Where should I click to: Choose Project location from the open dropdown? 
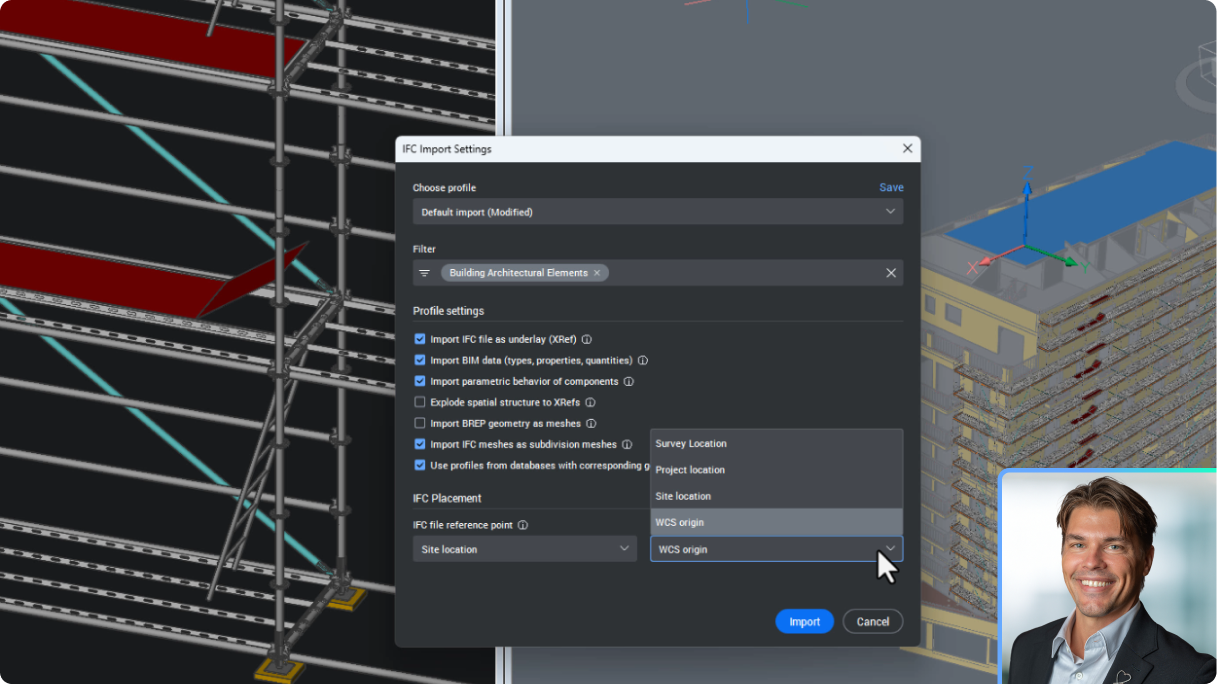click(x=690, y=469)
